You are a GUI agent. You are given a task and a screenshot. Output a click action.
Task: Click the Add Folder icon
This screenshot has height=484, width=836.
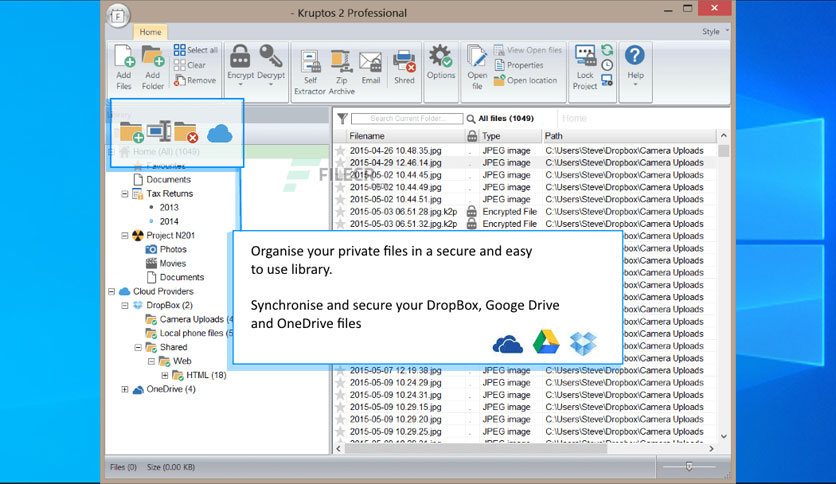point(153,57)
